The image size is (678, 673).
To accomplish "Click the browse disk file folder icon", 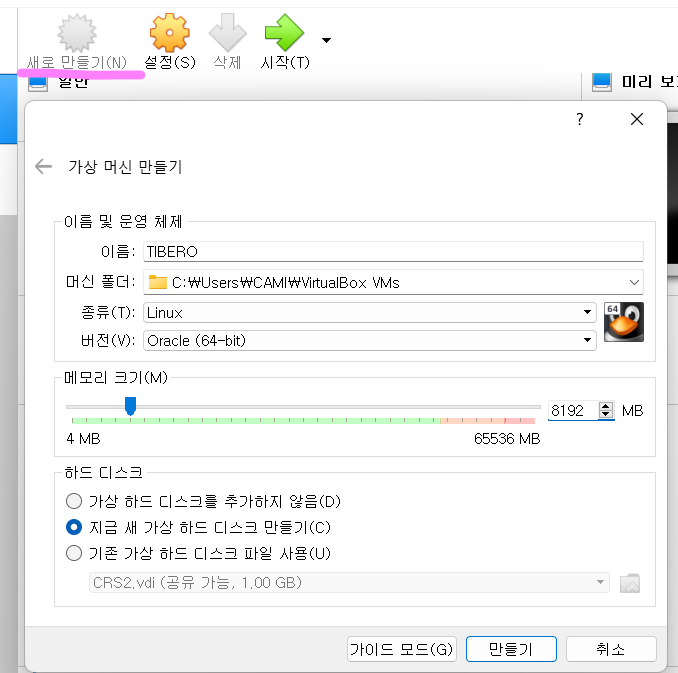I will pos(630,583).
